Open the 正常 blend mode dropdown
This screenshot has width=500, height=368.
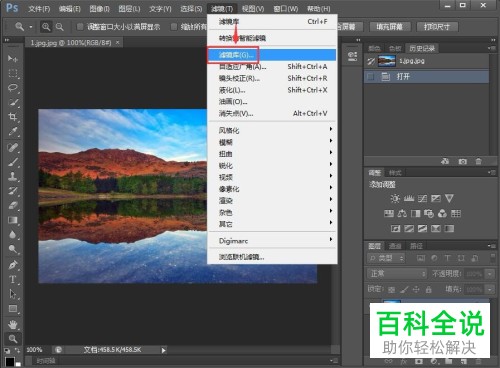397,274
